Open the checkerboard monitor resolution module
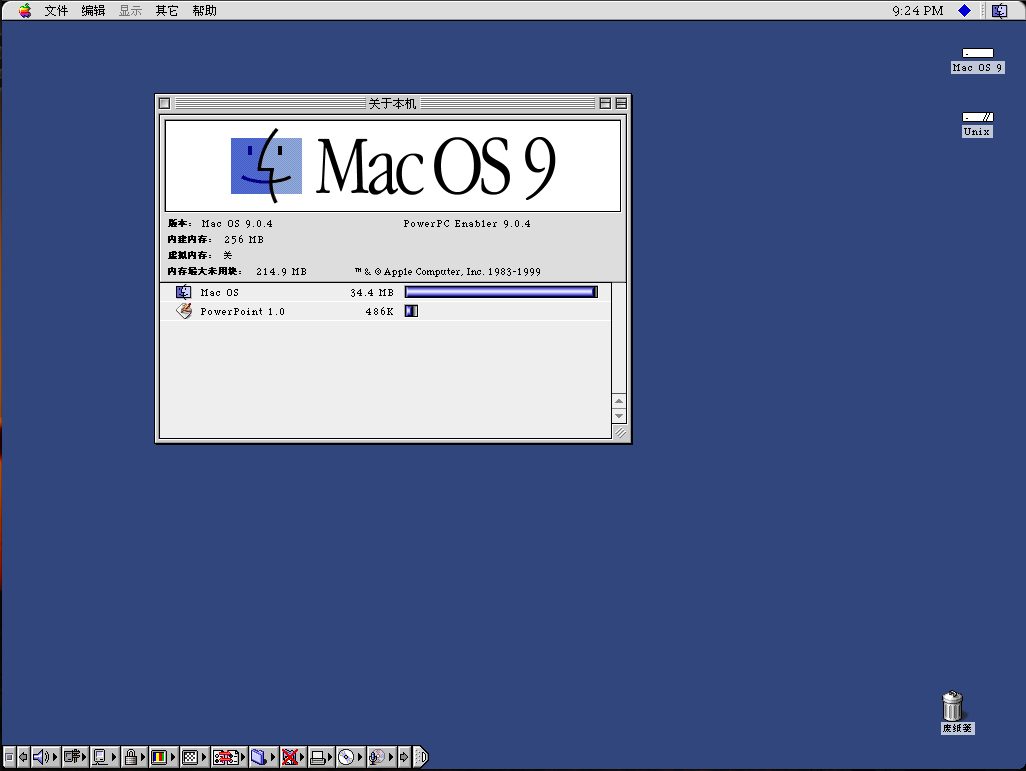Screen dimensions: 1026x771 pyautogui.click(x=194, y=757)
